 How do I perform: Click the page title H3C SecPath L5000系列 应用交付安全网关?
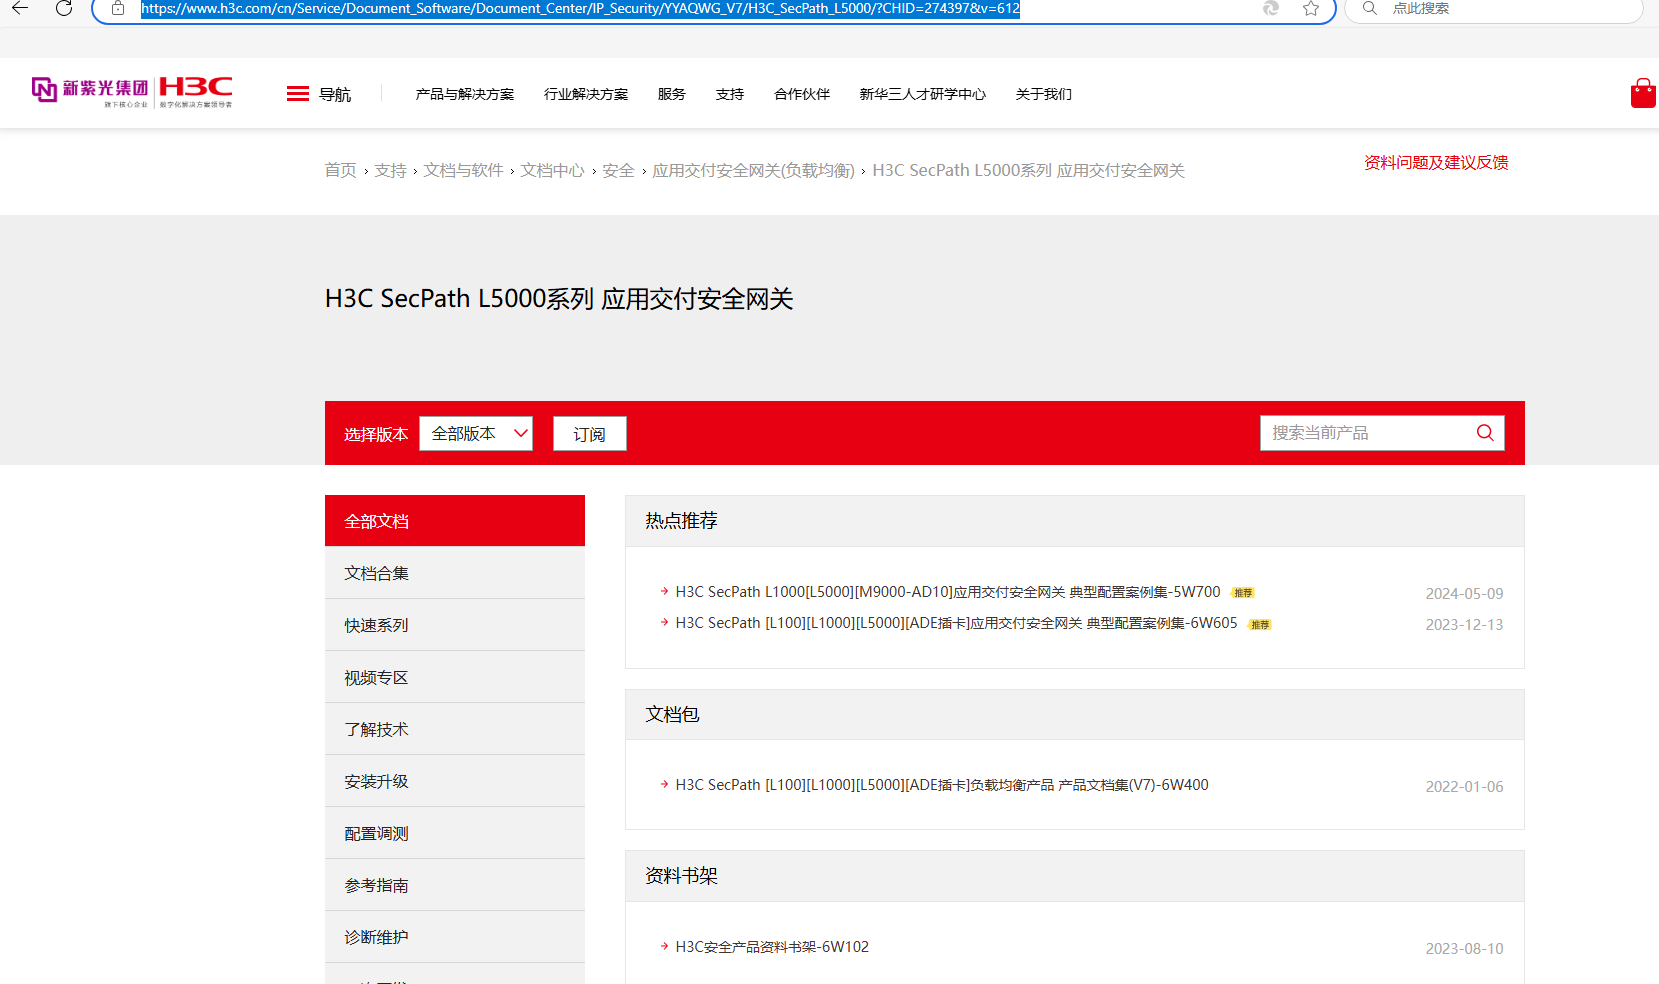559,299
